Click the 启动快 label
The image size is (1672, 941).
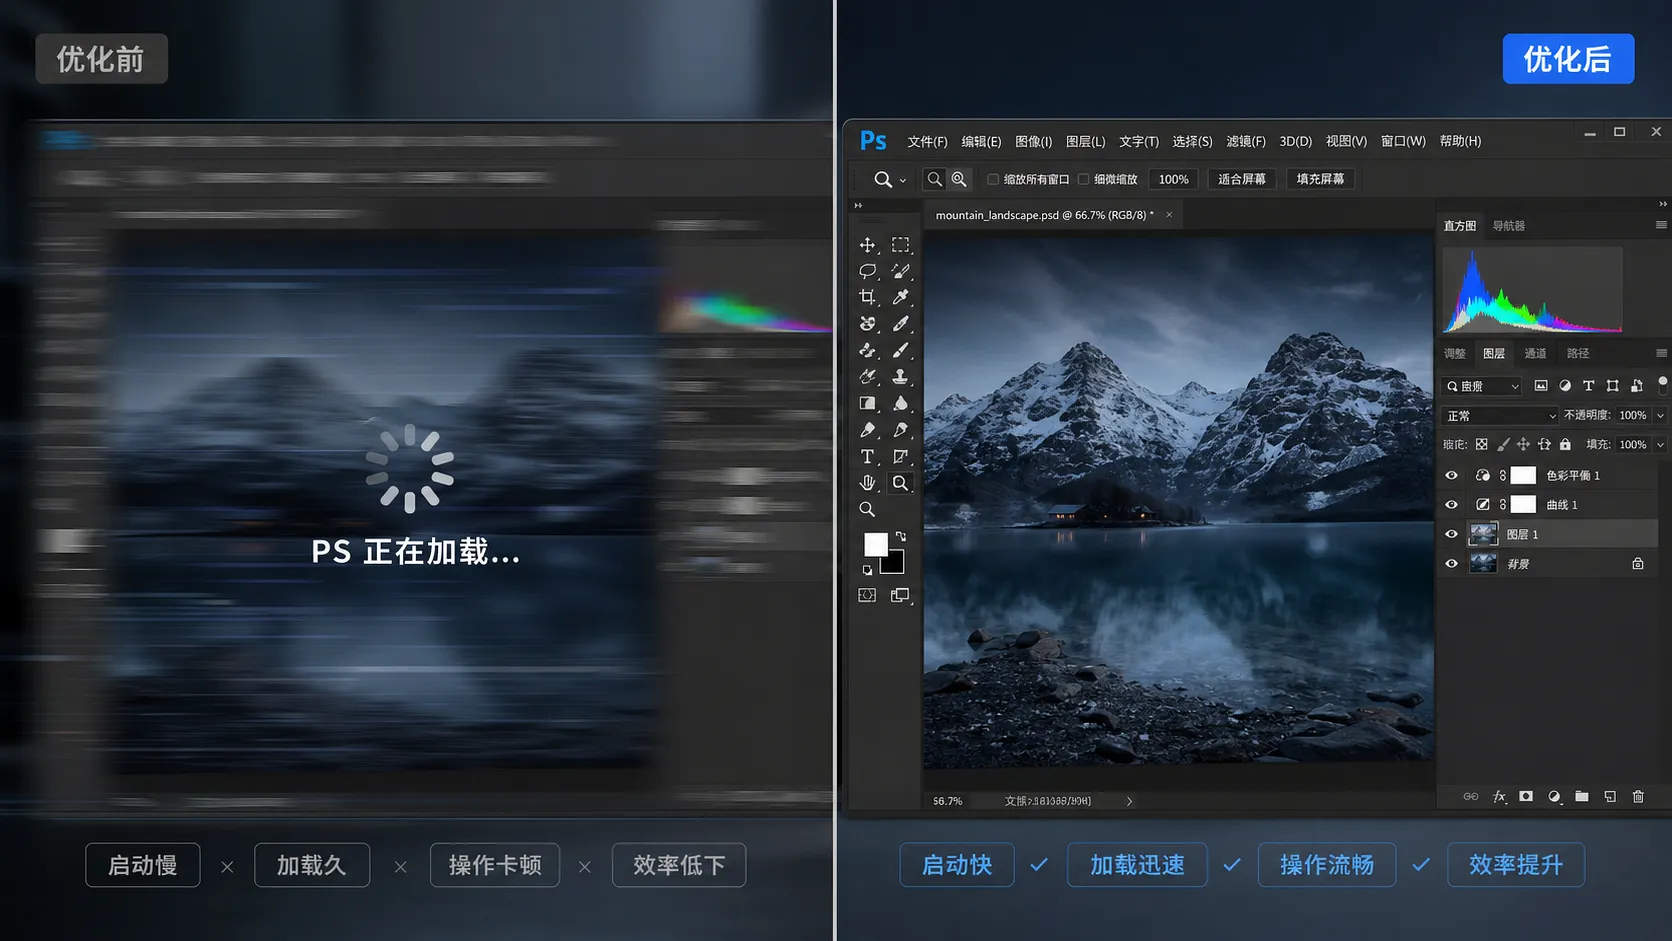tap(957, 865)
